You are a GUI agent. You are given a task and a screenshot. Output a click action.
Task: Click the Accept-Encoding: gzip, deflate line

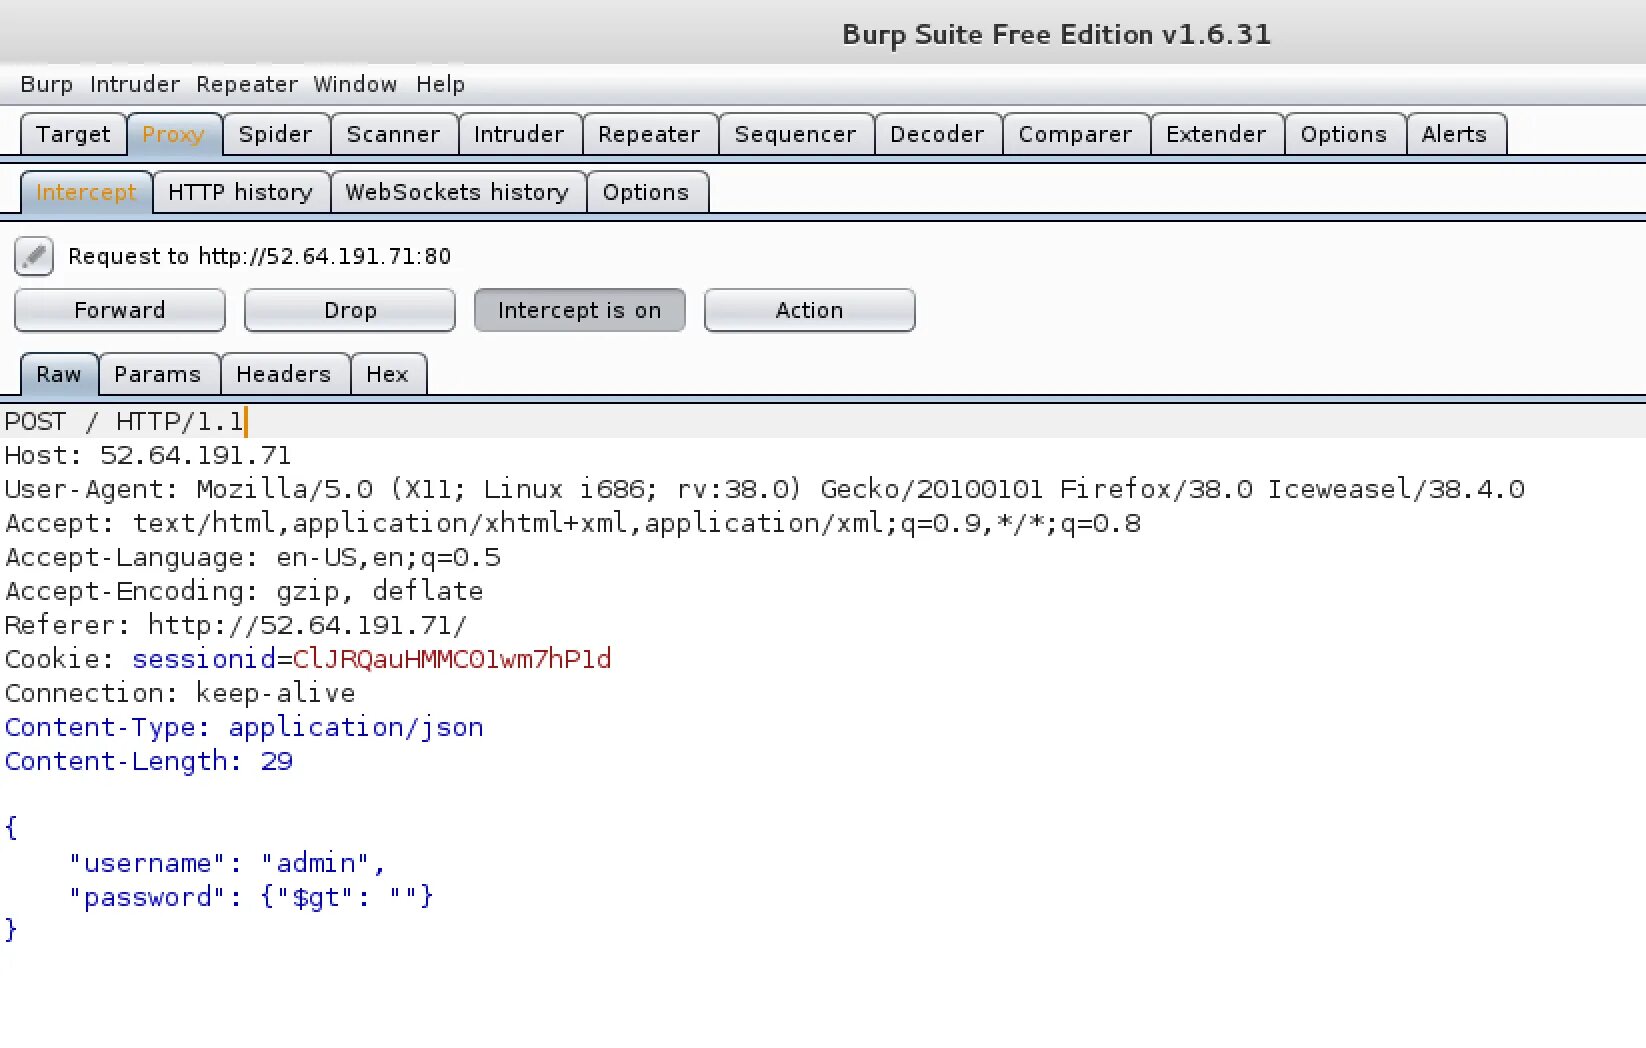pos(244,592)
